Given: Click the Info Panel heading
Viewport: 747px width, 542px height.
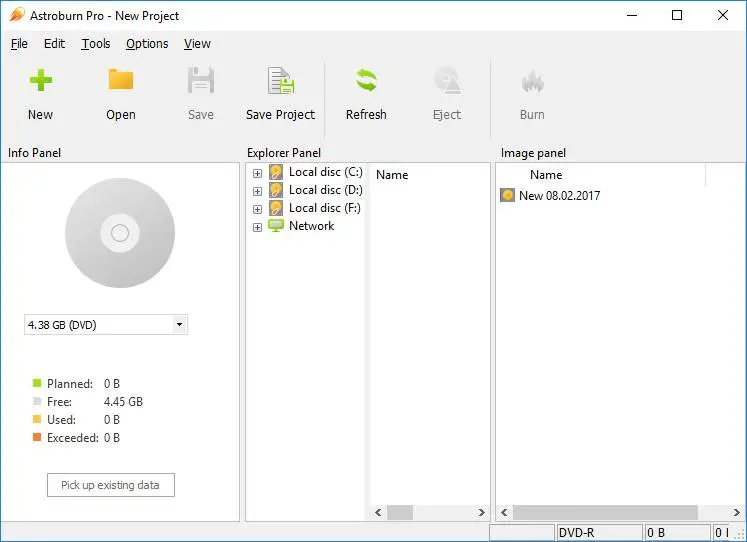Looking at the screenshot, I should pos(34,153).
